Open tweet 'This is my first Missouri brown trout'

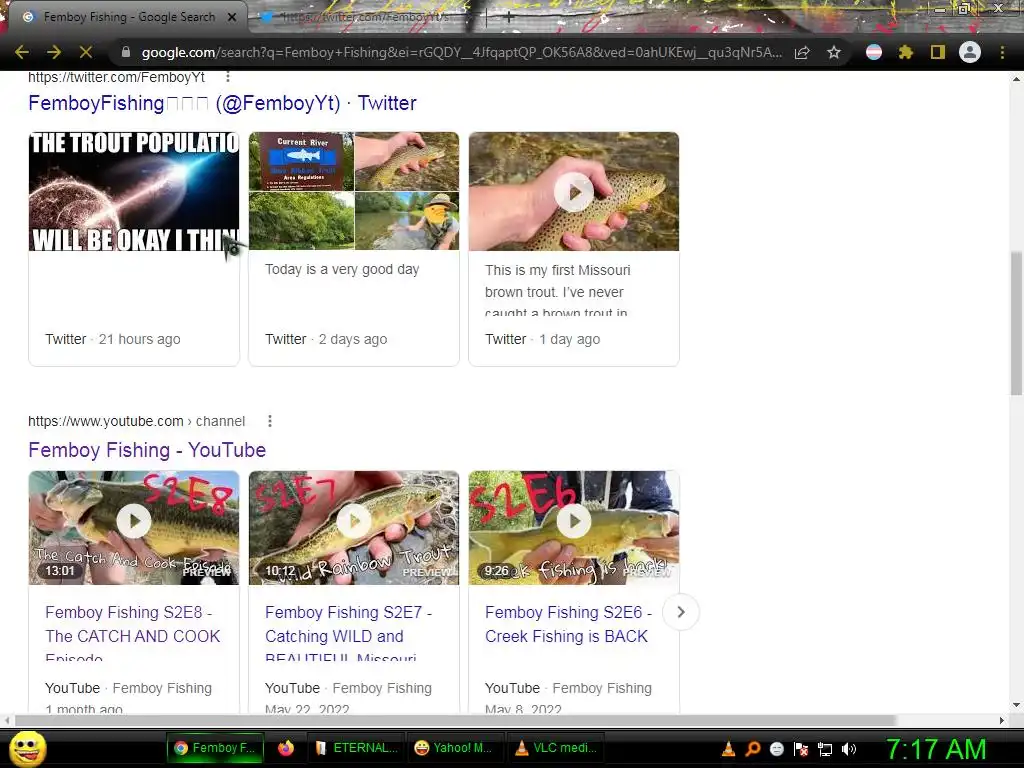tap(558, 291)
